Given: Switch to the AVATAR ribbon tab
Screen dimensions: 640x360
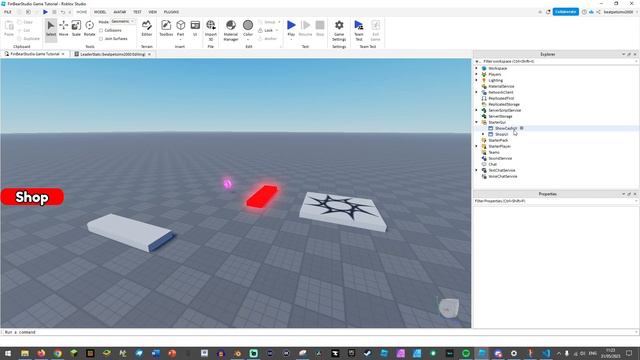Looking at the screenshot, I should [120, 12].
